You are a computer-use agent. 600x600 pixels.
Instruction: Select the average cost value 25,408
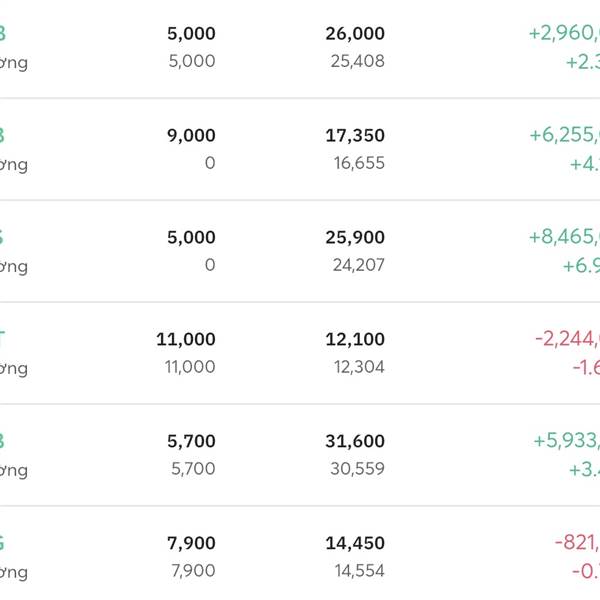[x=357, y=61]
